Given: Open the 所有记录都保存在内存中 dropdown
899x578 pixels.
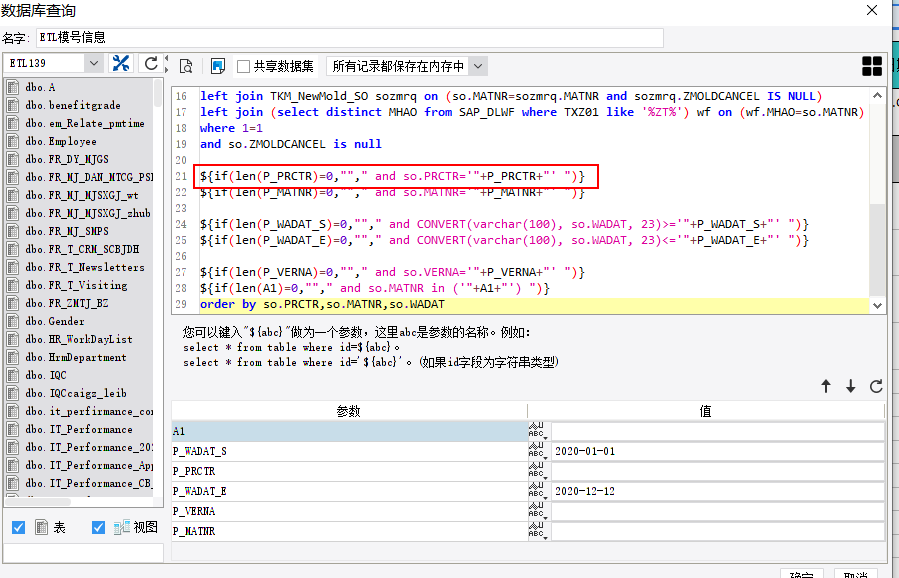Looking at the screenshot, I should 477,66.
